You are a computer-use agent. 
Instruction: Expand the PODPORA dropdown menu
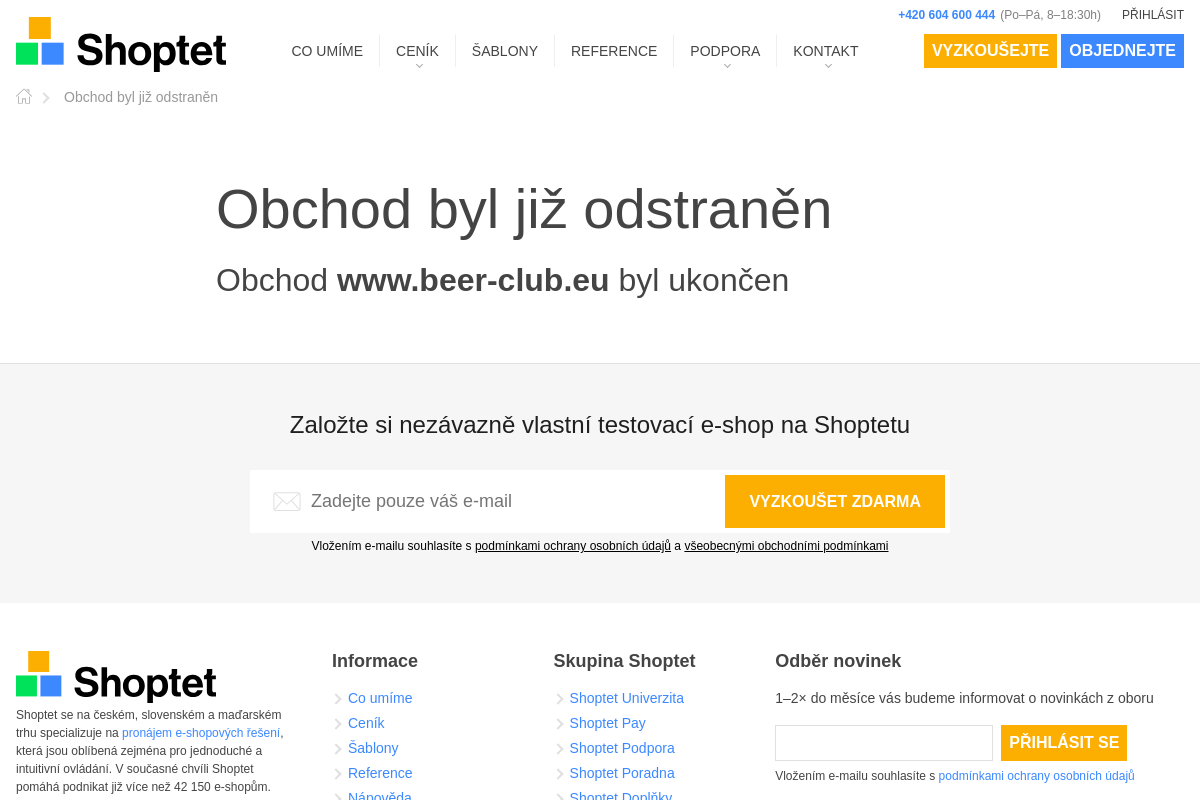click(725, 51)
